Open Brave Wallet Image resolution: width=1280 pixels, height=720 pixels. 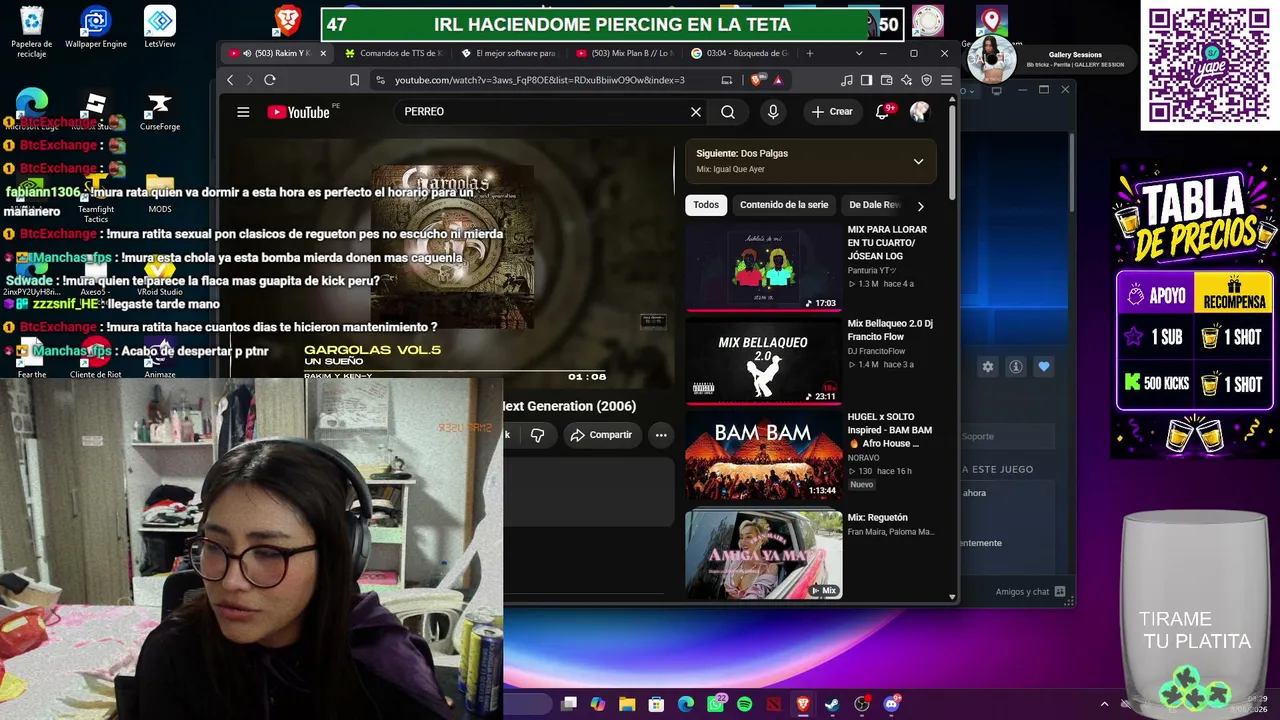pos(886,80)
